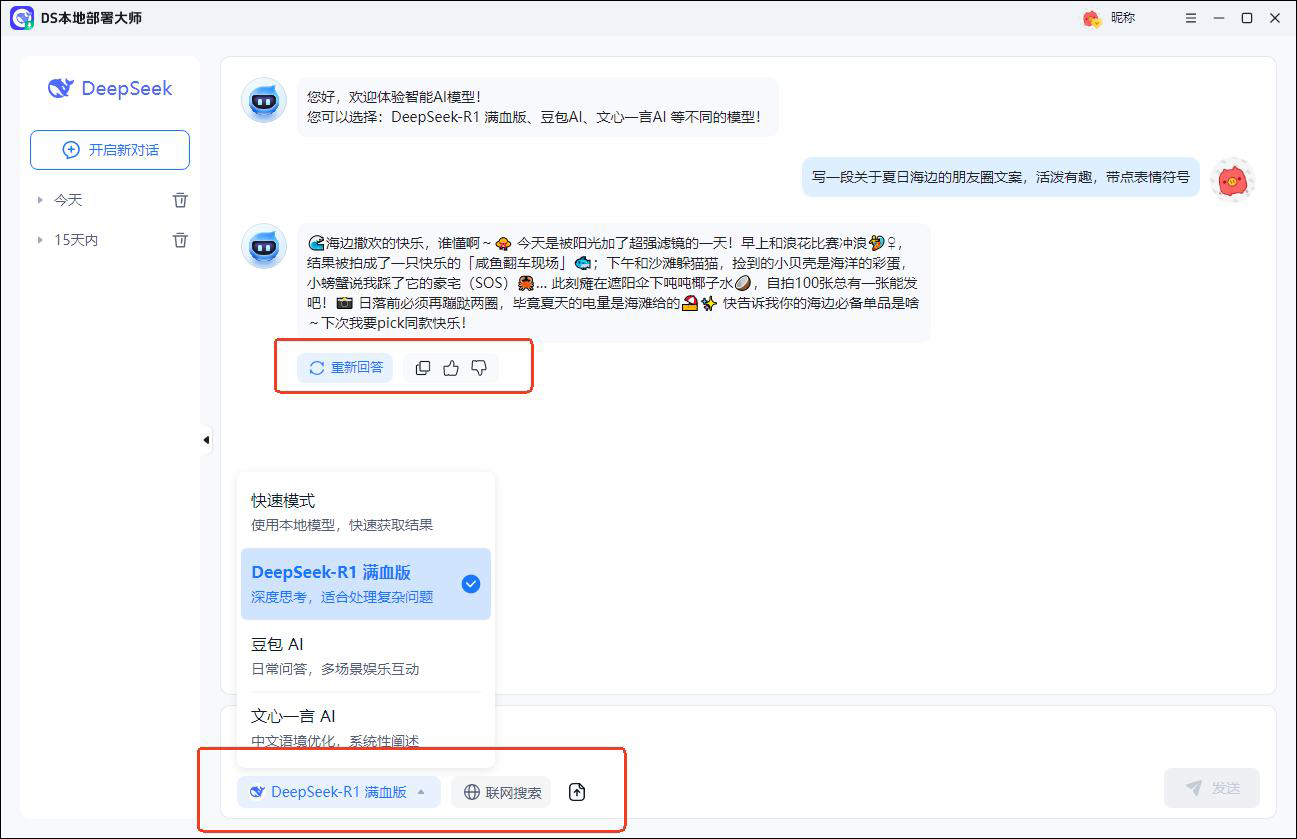Click the AI reply text about 海边撒欢的快乐

click(x=613, y=283)
